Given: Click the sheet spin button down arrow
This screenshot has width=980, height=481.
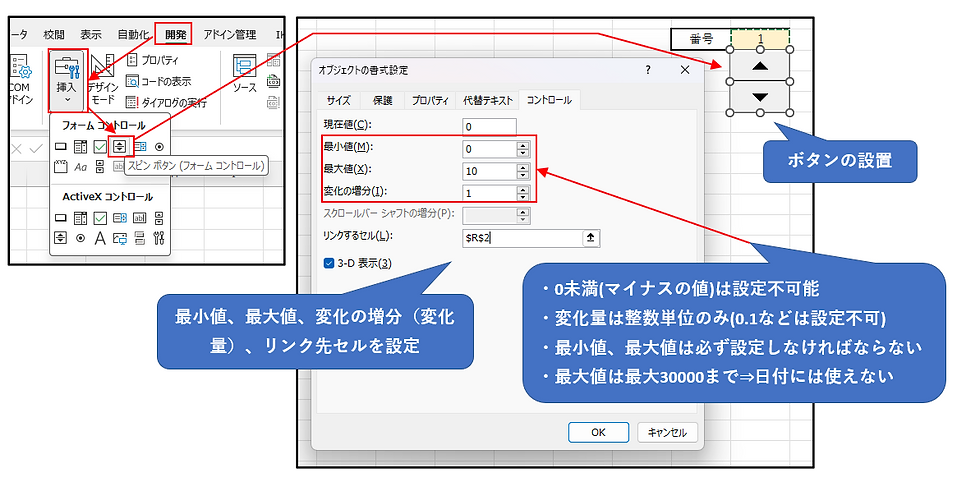Looking at the screenshot, I should (x=760, y=97).
